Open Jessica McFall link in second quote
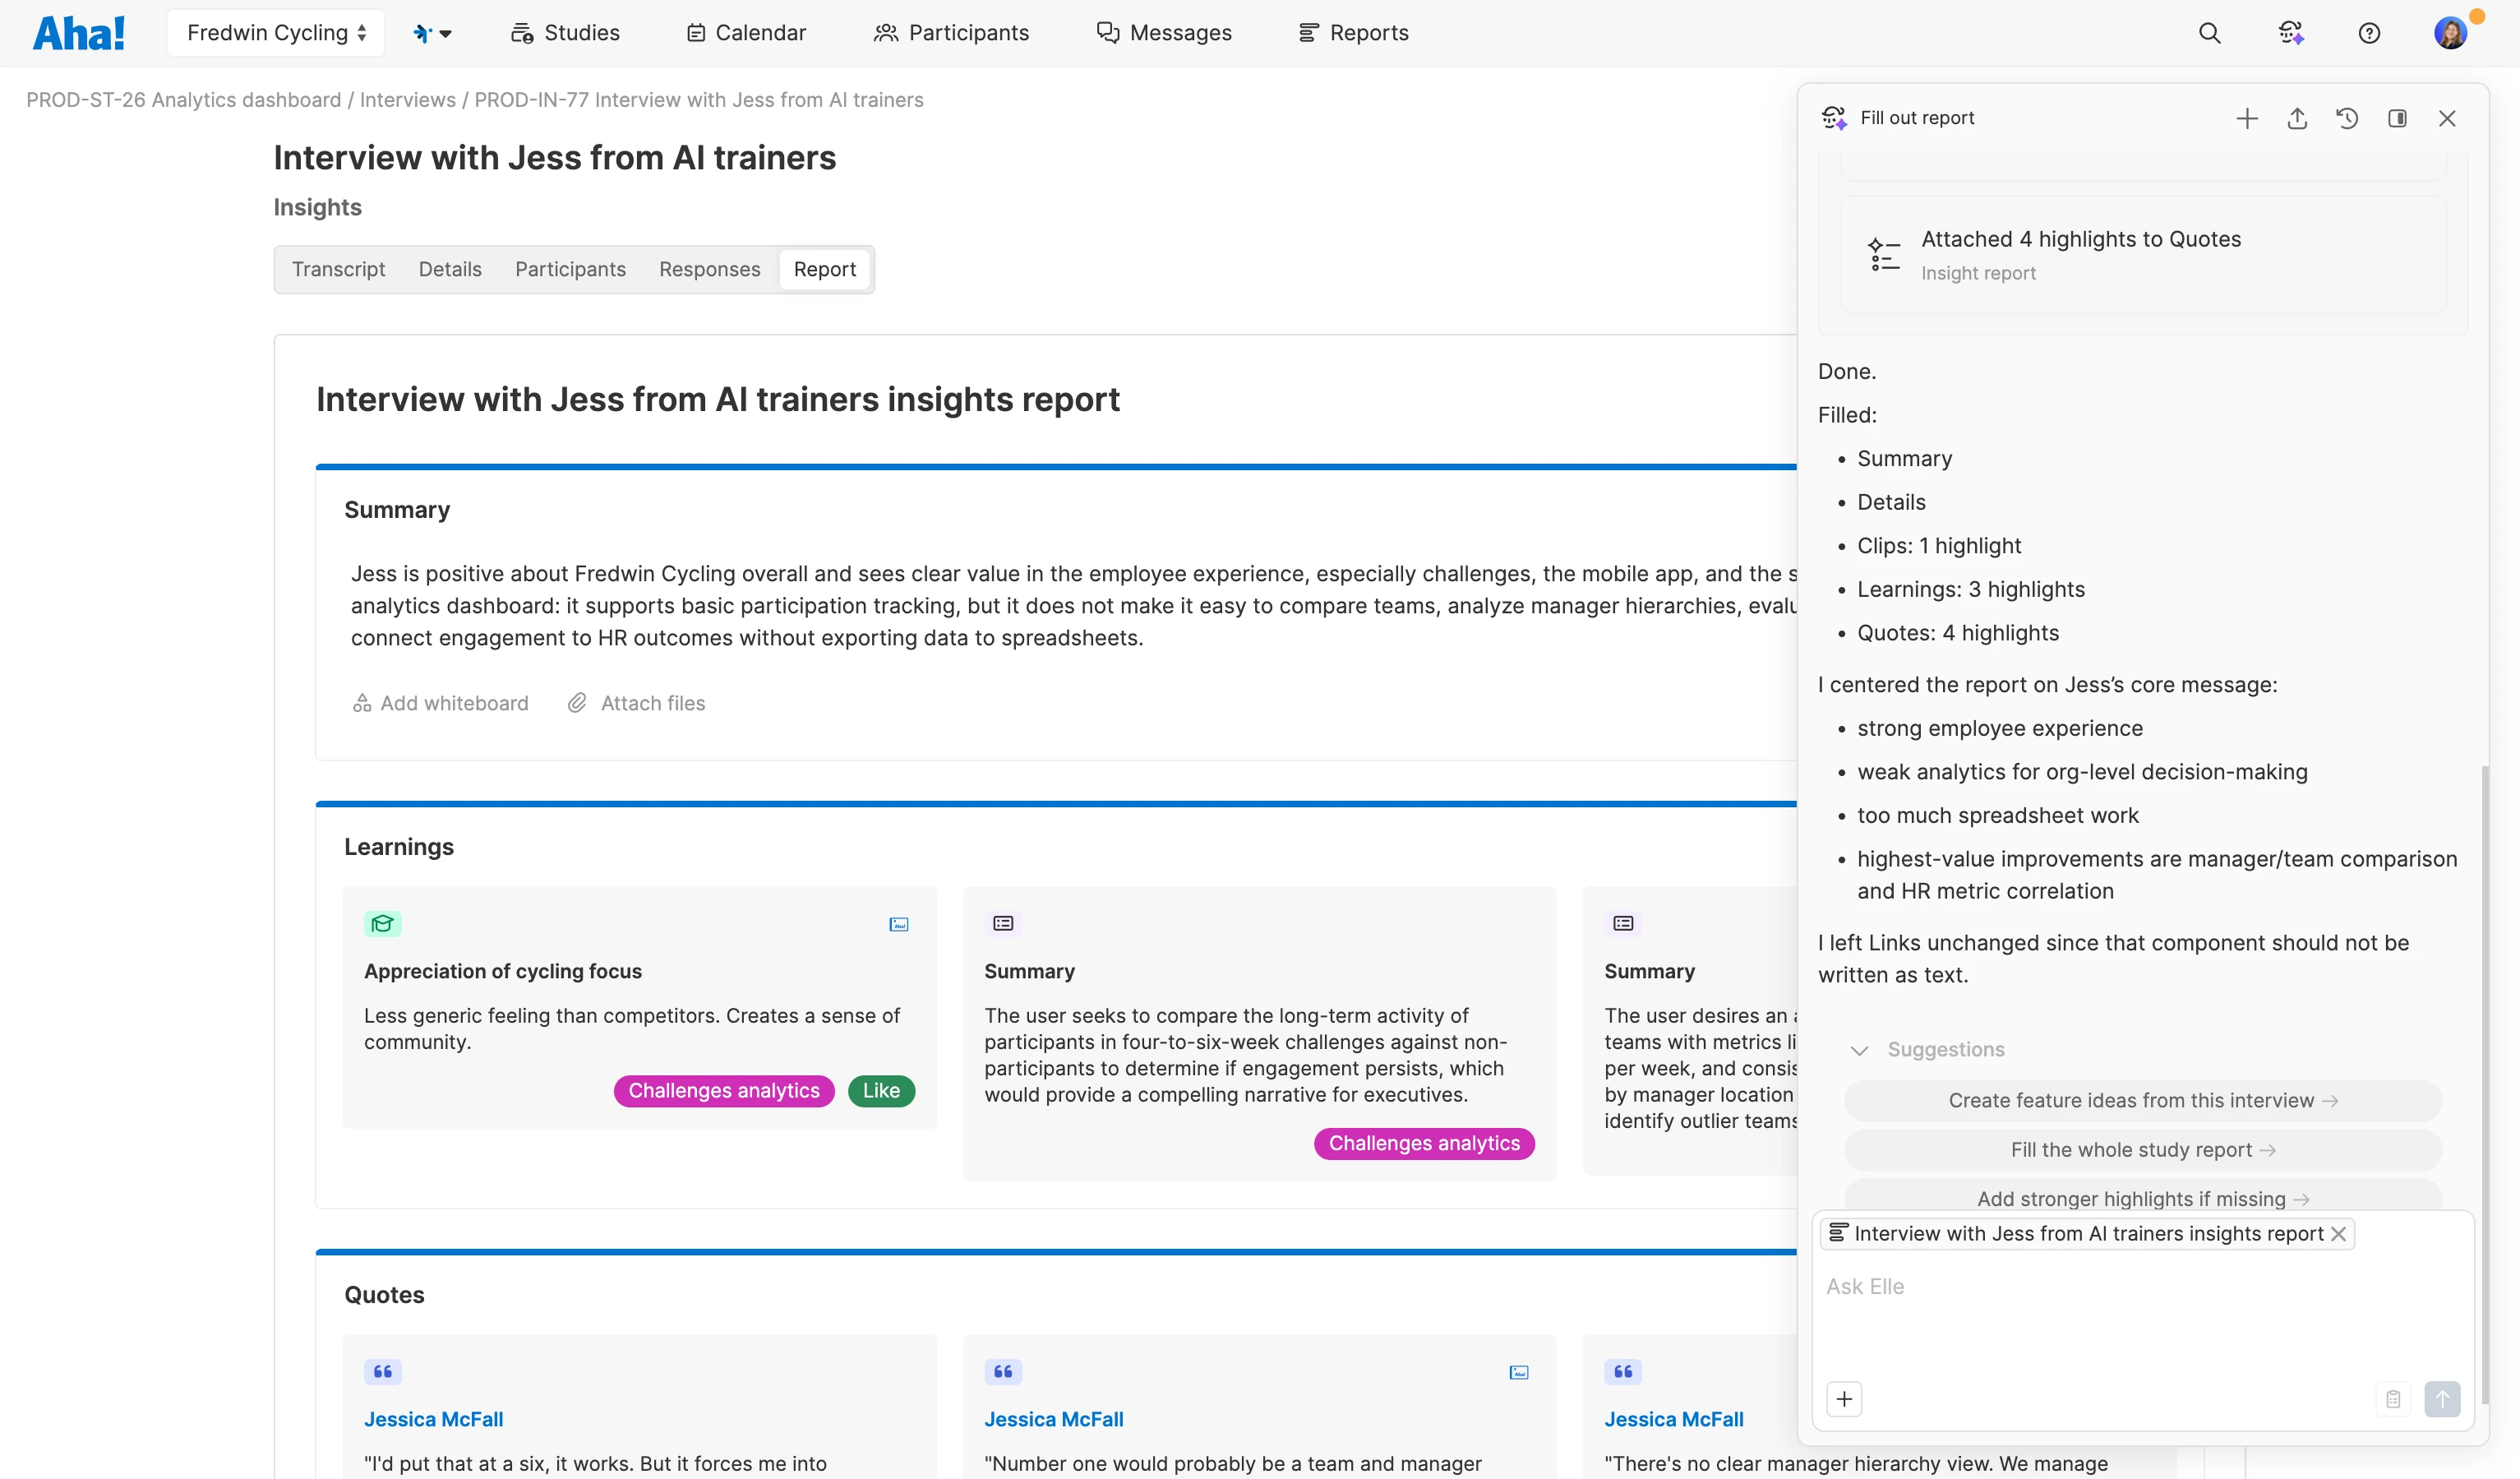This screenshot has height=1479, width=2520. (x=1053, y=1419)
